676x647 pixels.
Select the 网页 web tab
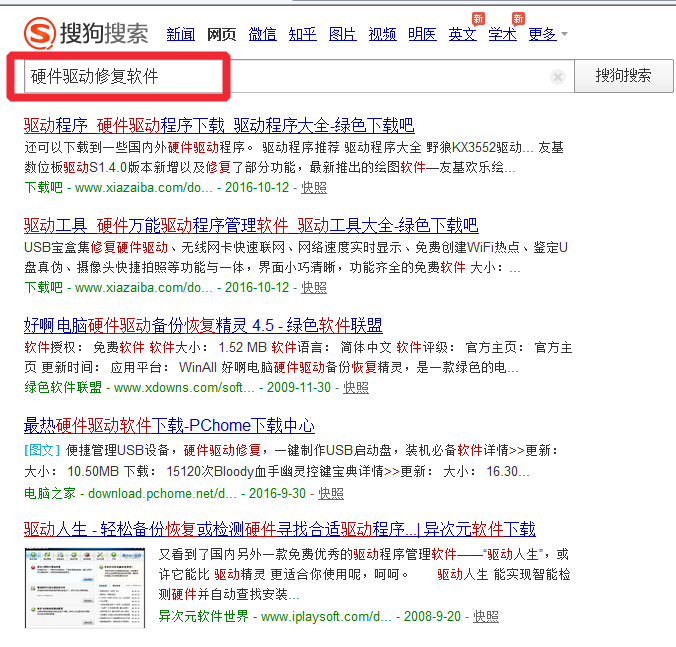[x=221, y=34]
